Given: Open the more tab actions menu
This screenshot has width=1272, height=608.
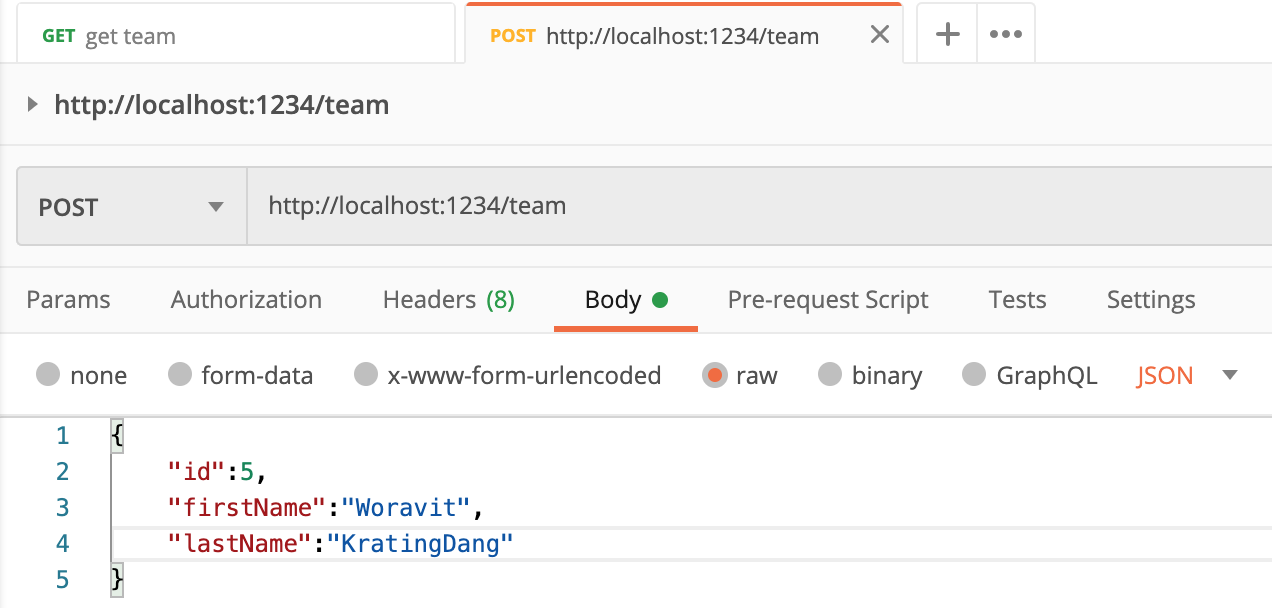Looking at the screenshot, I should (1005, 33).
